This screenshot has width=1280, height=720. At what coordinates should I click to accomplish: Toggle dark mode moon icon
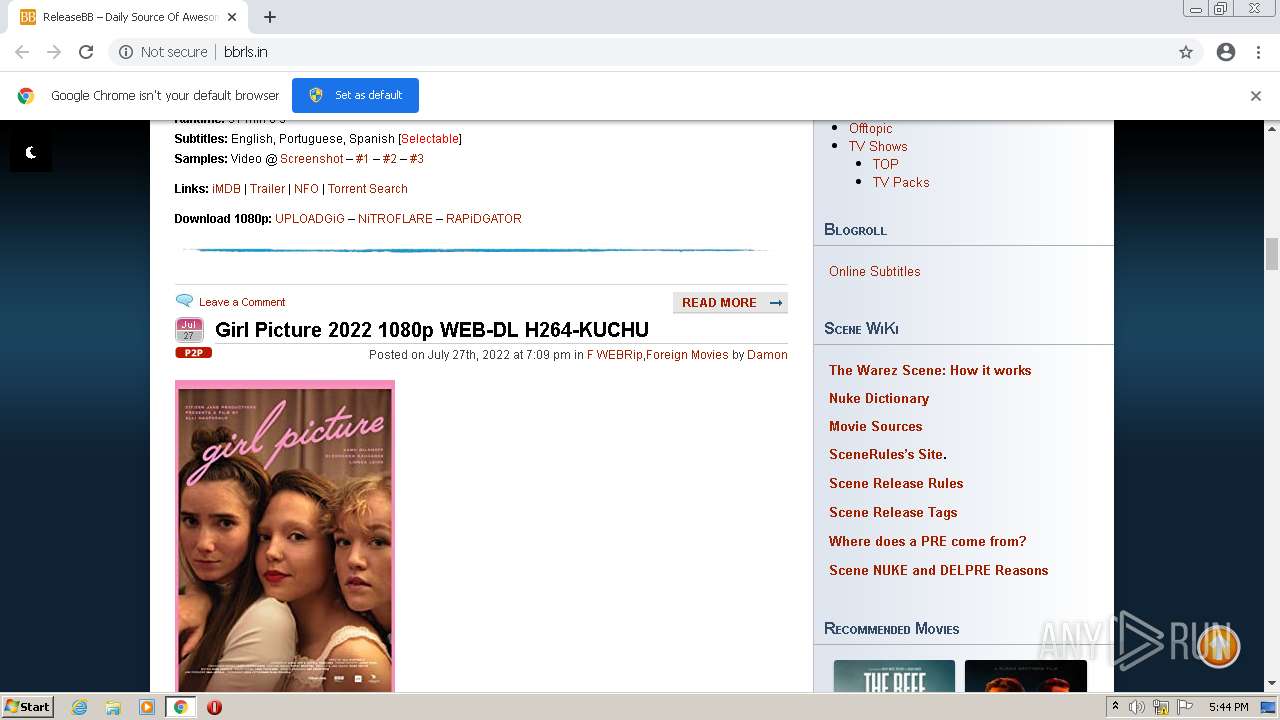tap(31, 152)
